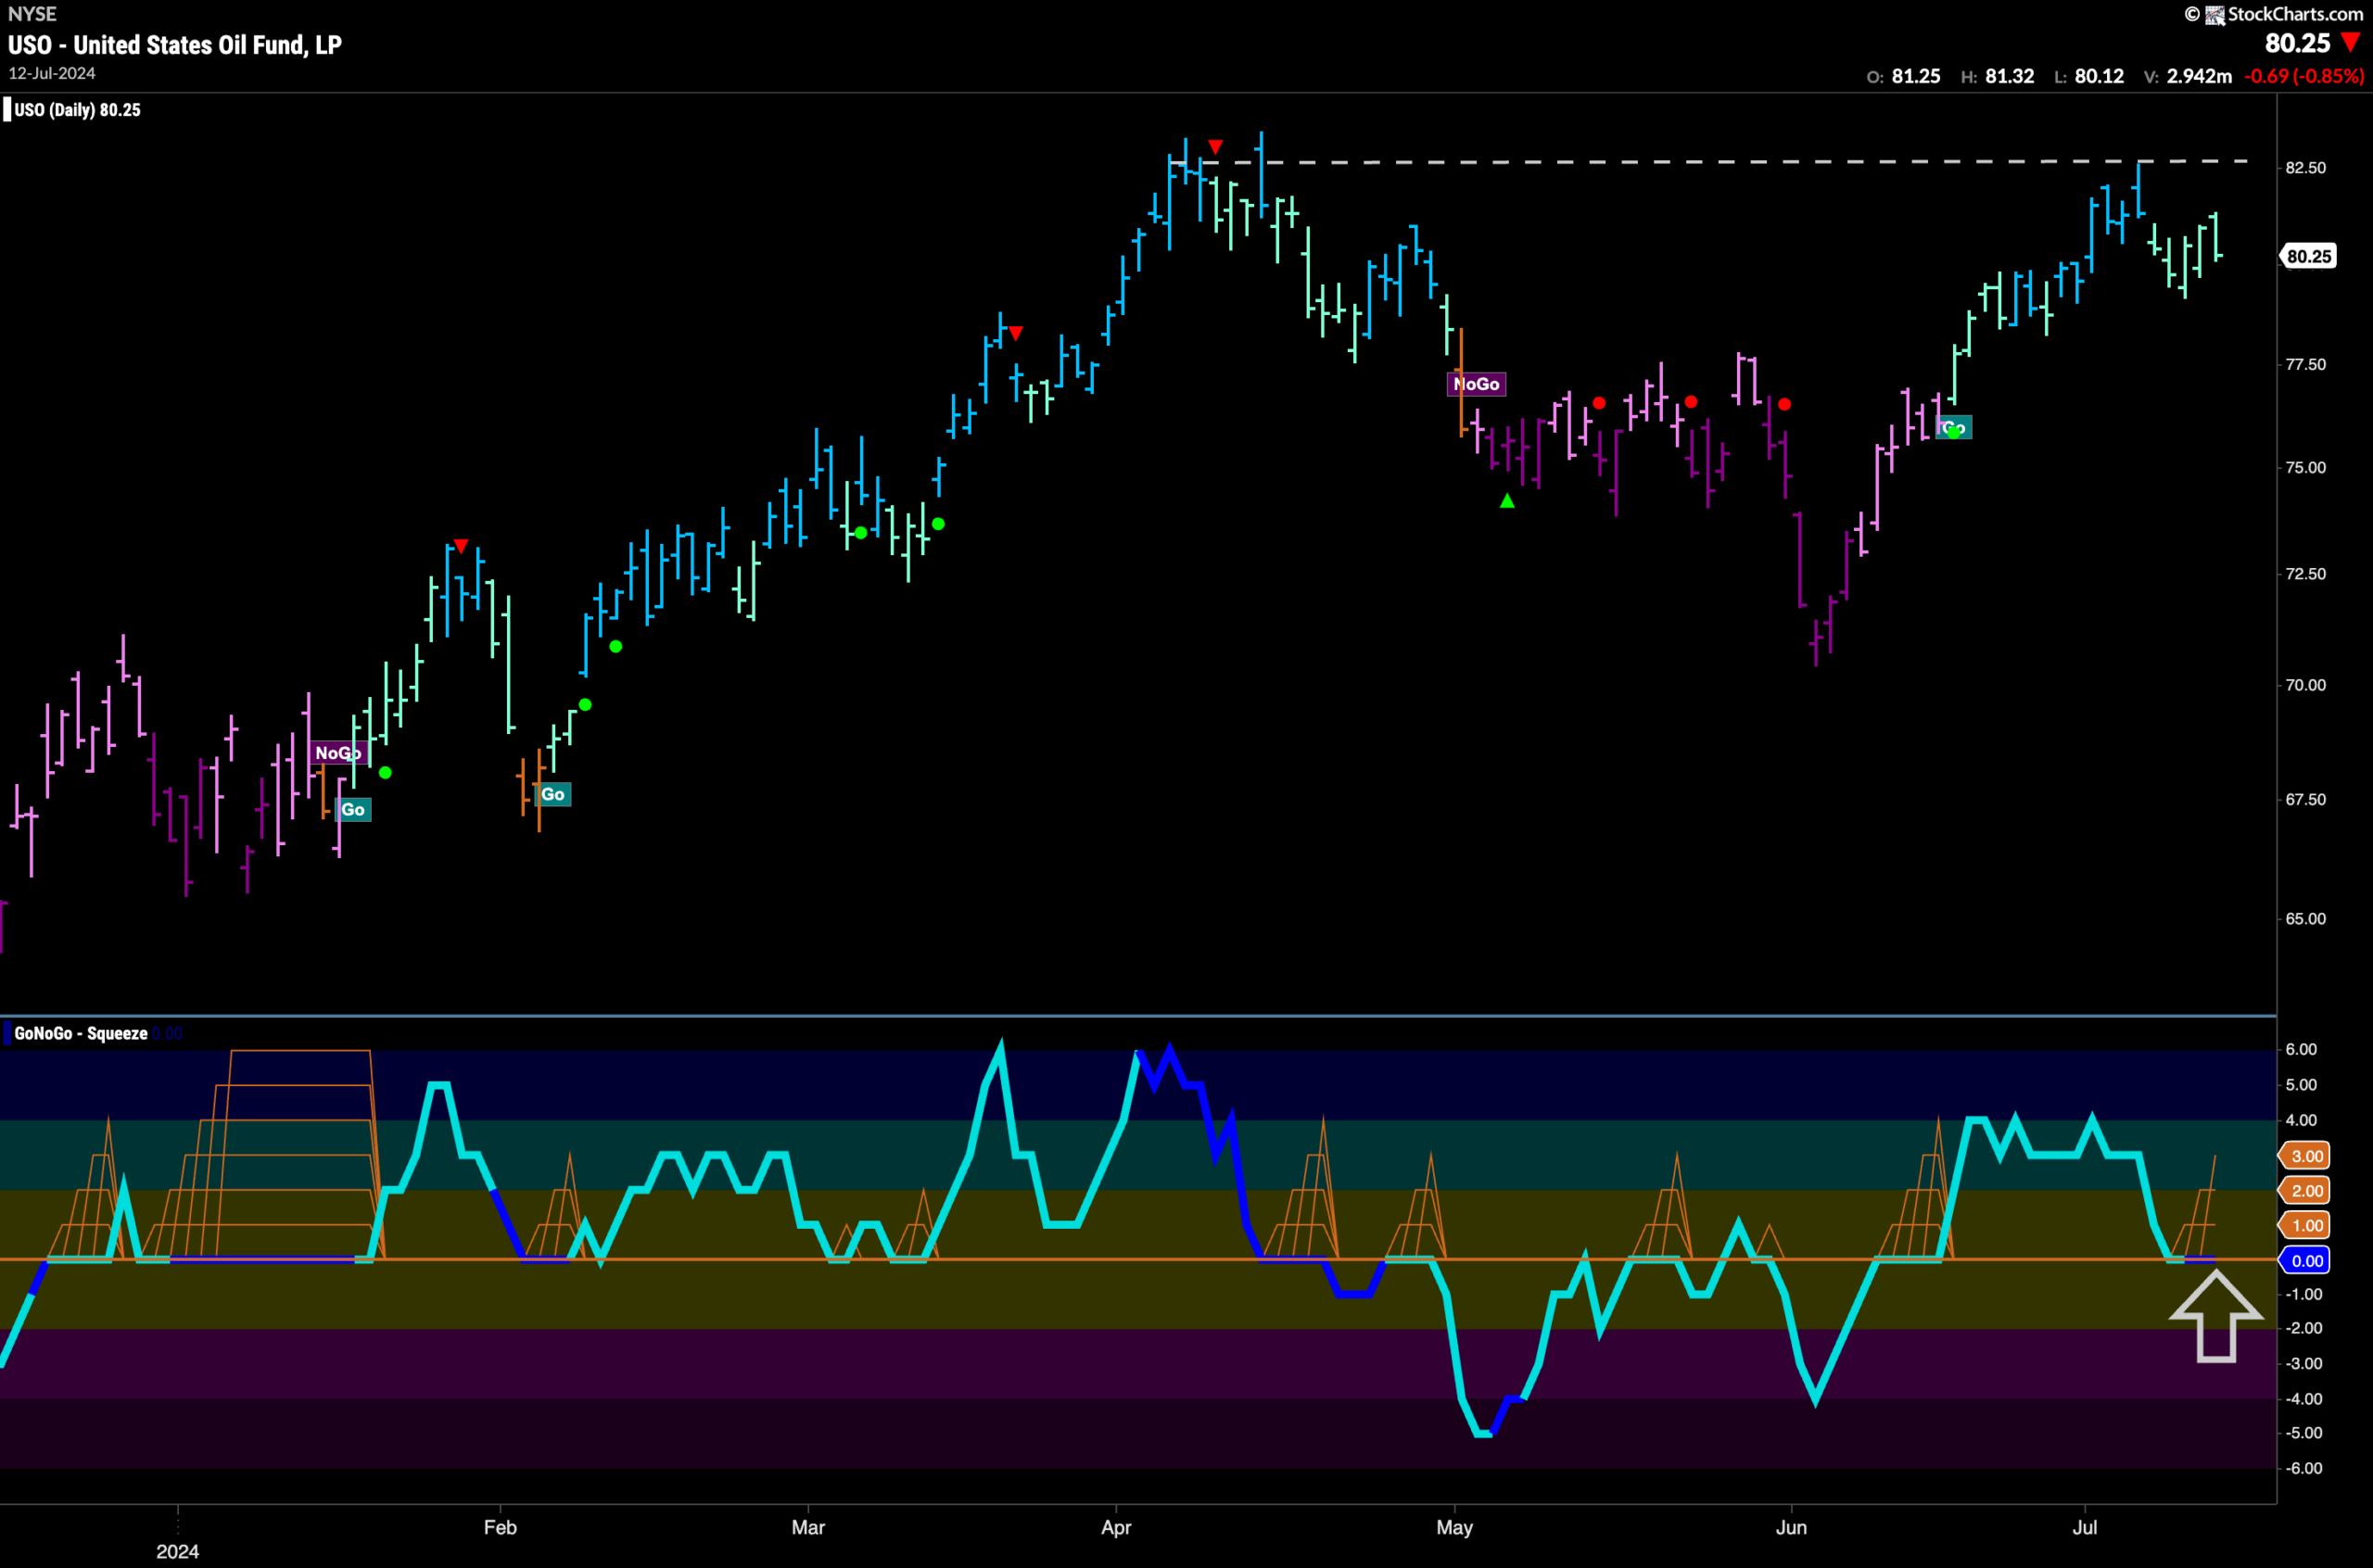Screen dimensions: 2373x1568
Task: Click the low value 80.12
Action: pyautogui.click(x=2099, y=76)
